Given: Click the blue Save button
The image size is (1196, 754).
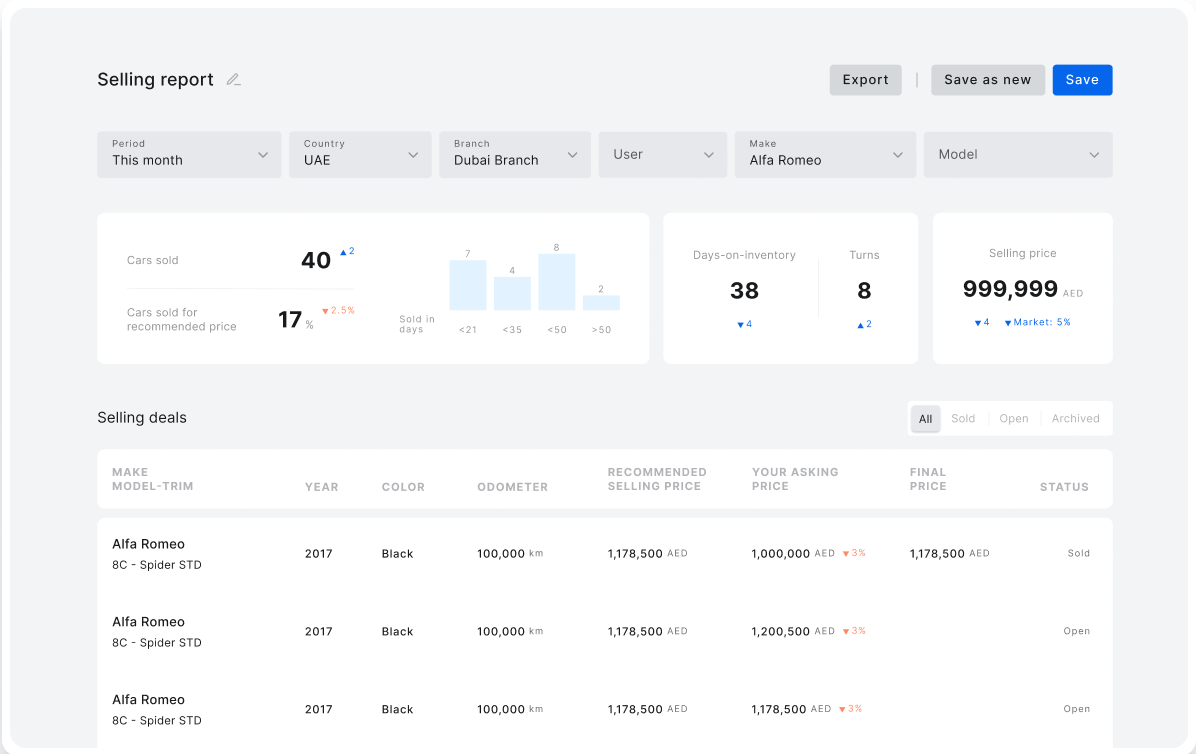Looking at the screenshot, I should pyautogui.click(x=1082, y=80).
